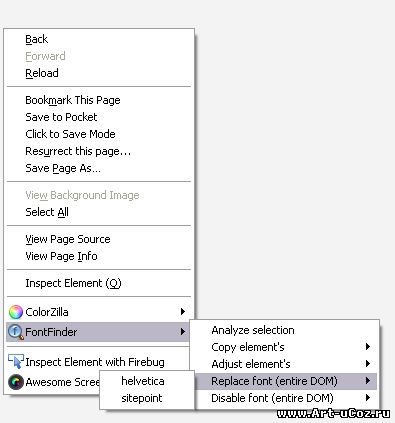395x423 pixels.
Task: Pick sitepoint as replacement font
Action: pos(147,398)
